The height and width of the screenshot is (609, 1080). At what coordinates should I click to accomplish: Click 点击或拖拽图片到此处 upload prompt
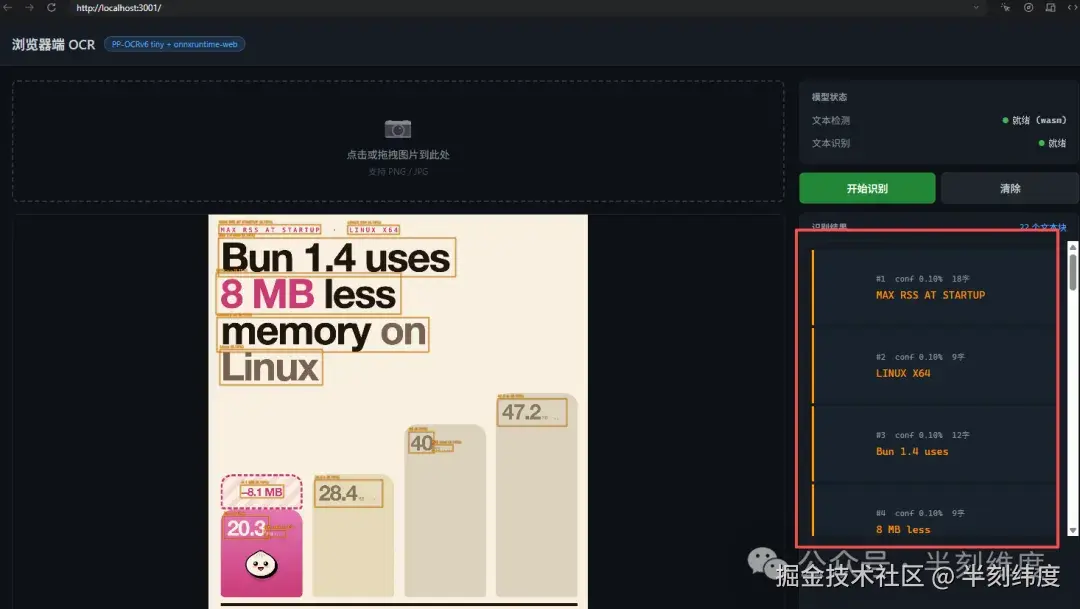point(398,155)
